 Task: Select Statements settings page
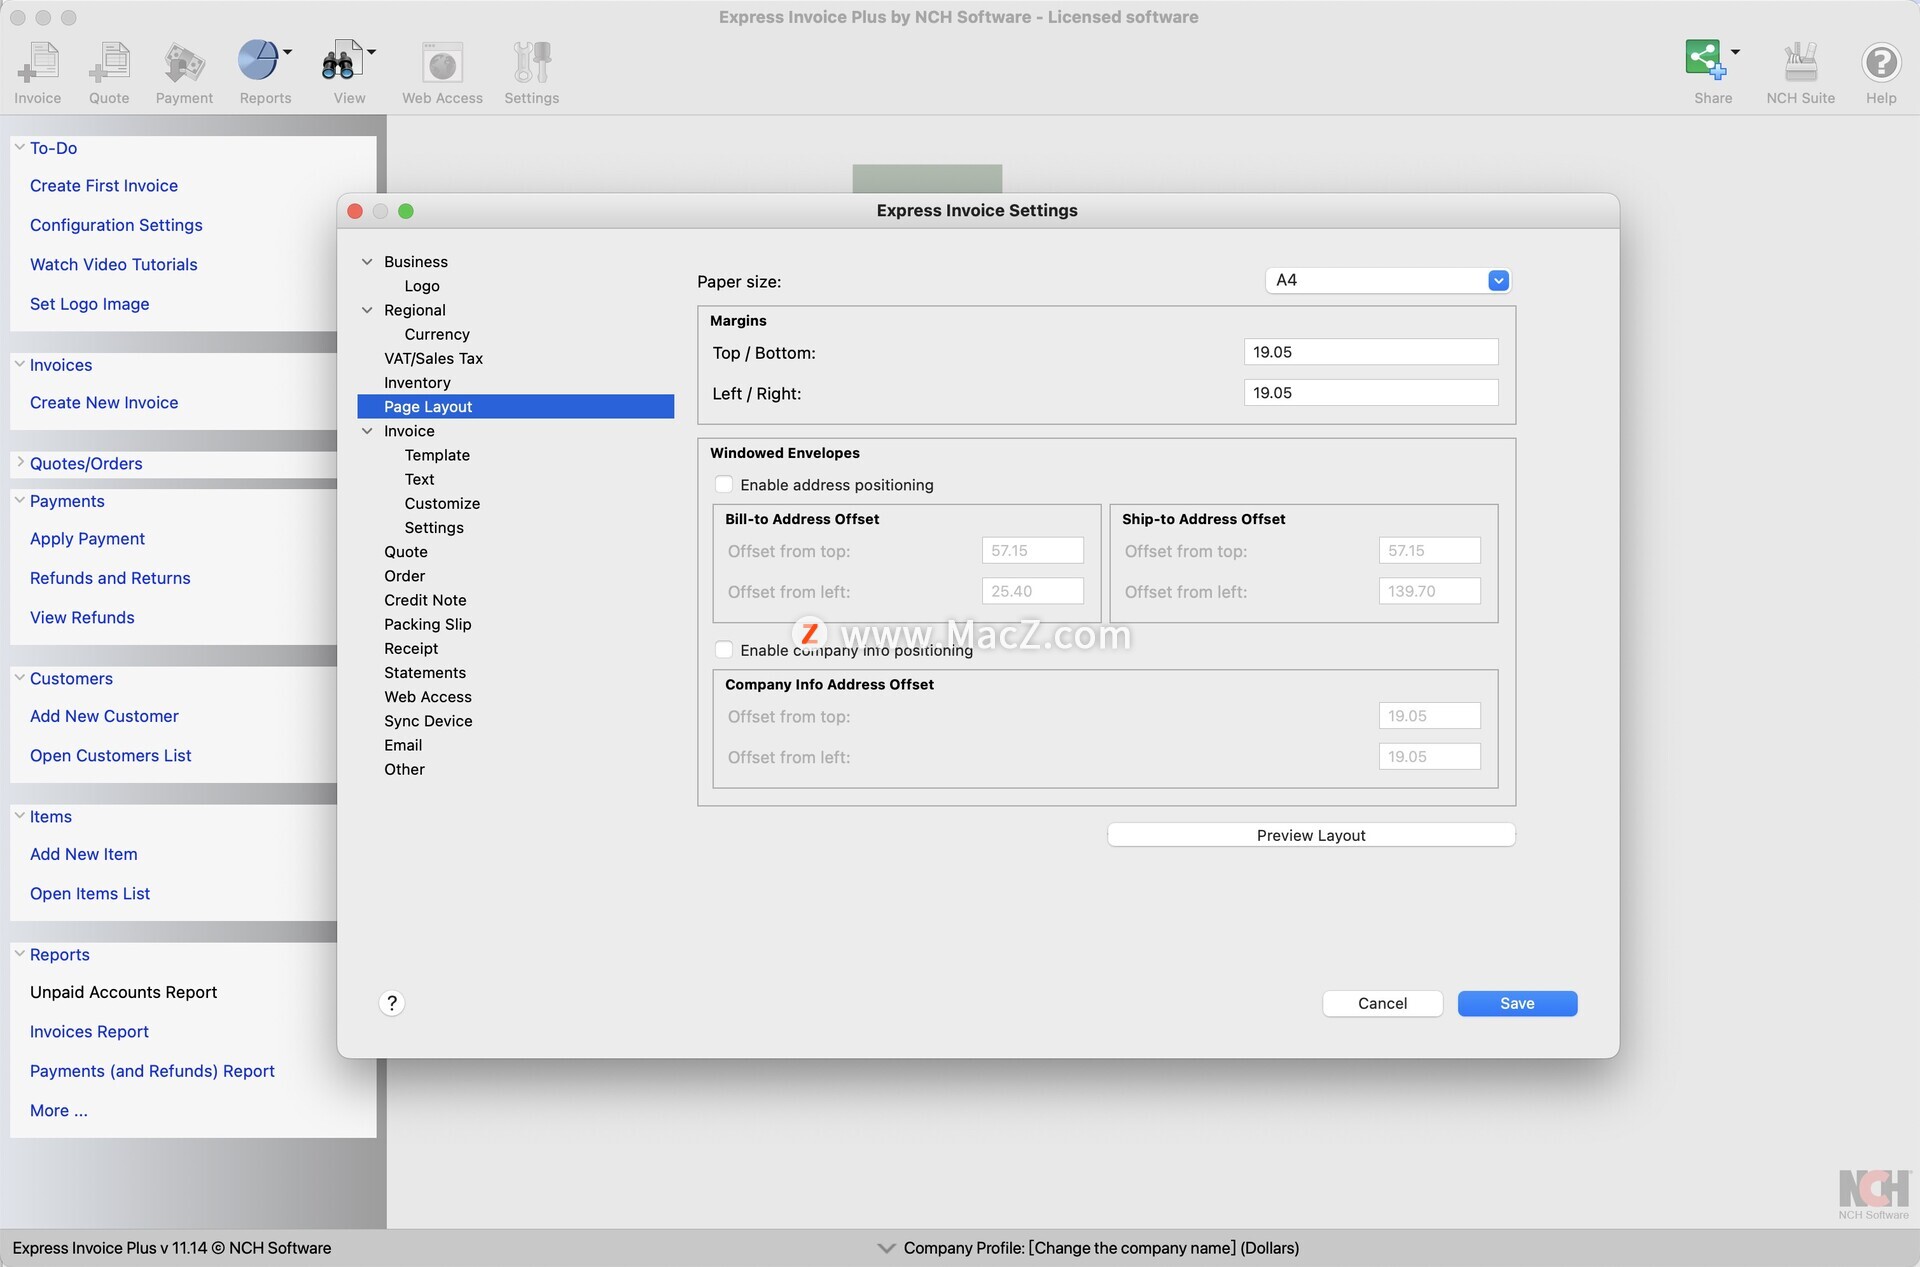tap(425, 673)
